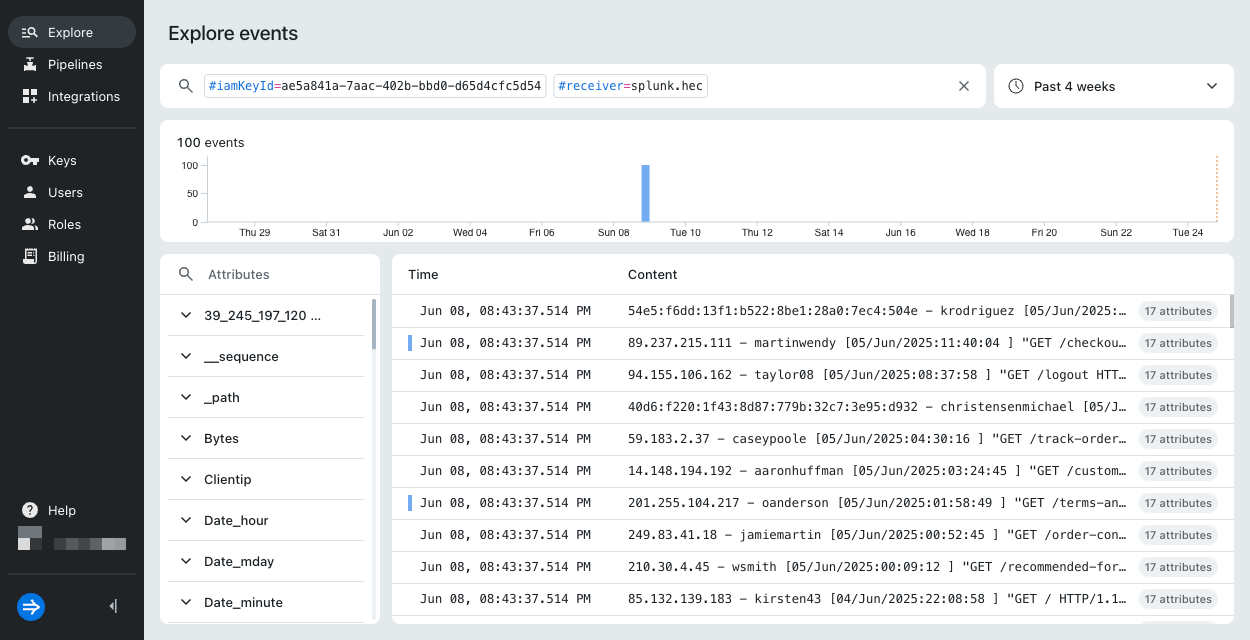The height and width of the screenshot is (640, 1250).
Task: Click the search magnifier in query bar
Action: pos(185,86)
